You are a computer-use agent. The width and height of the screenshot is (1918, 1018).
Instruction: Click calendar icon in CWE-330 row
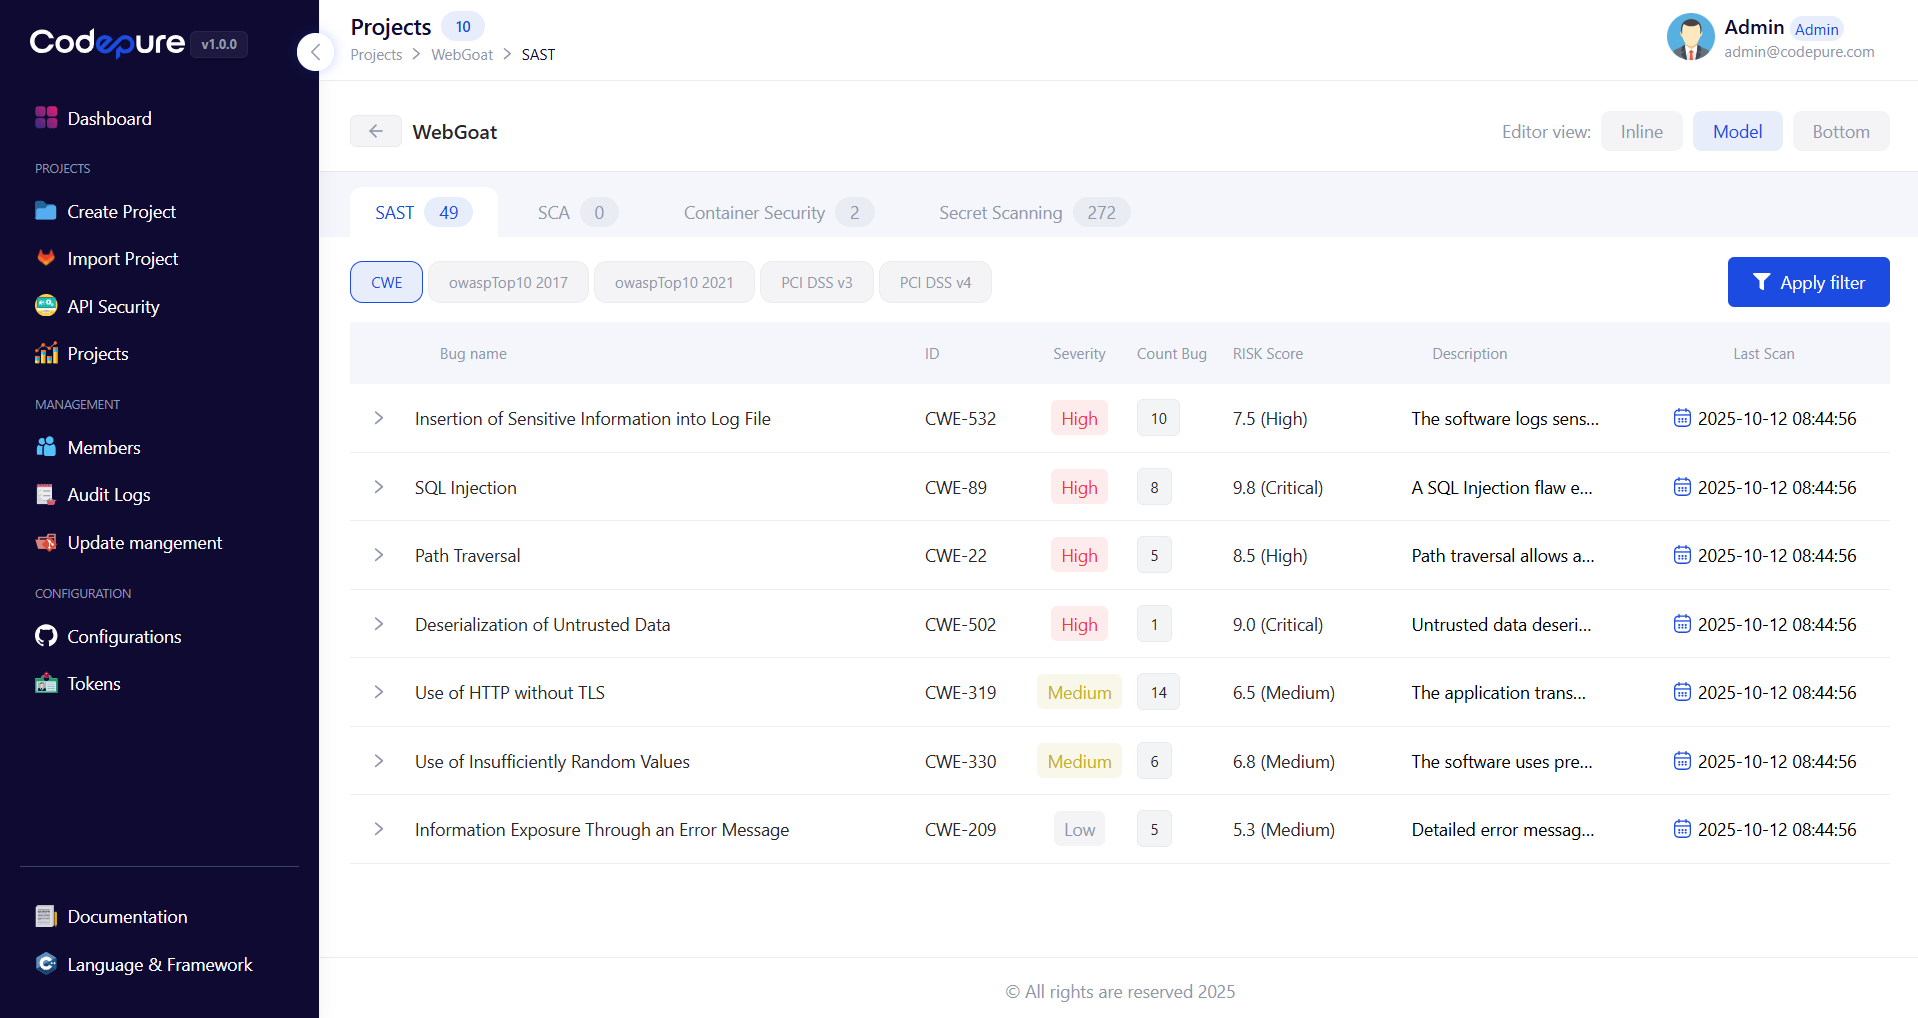1682,761
